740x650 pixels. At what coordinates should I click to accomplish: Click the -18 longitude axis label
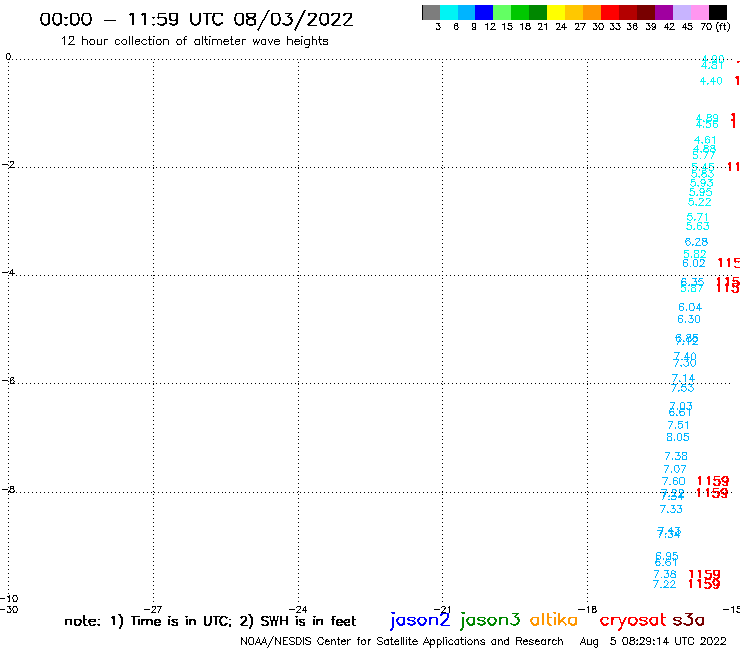588,609
